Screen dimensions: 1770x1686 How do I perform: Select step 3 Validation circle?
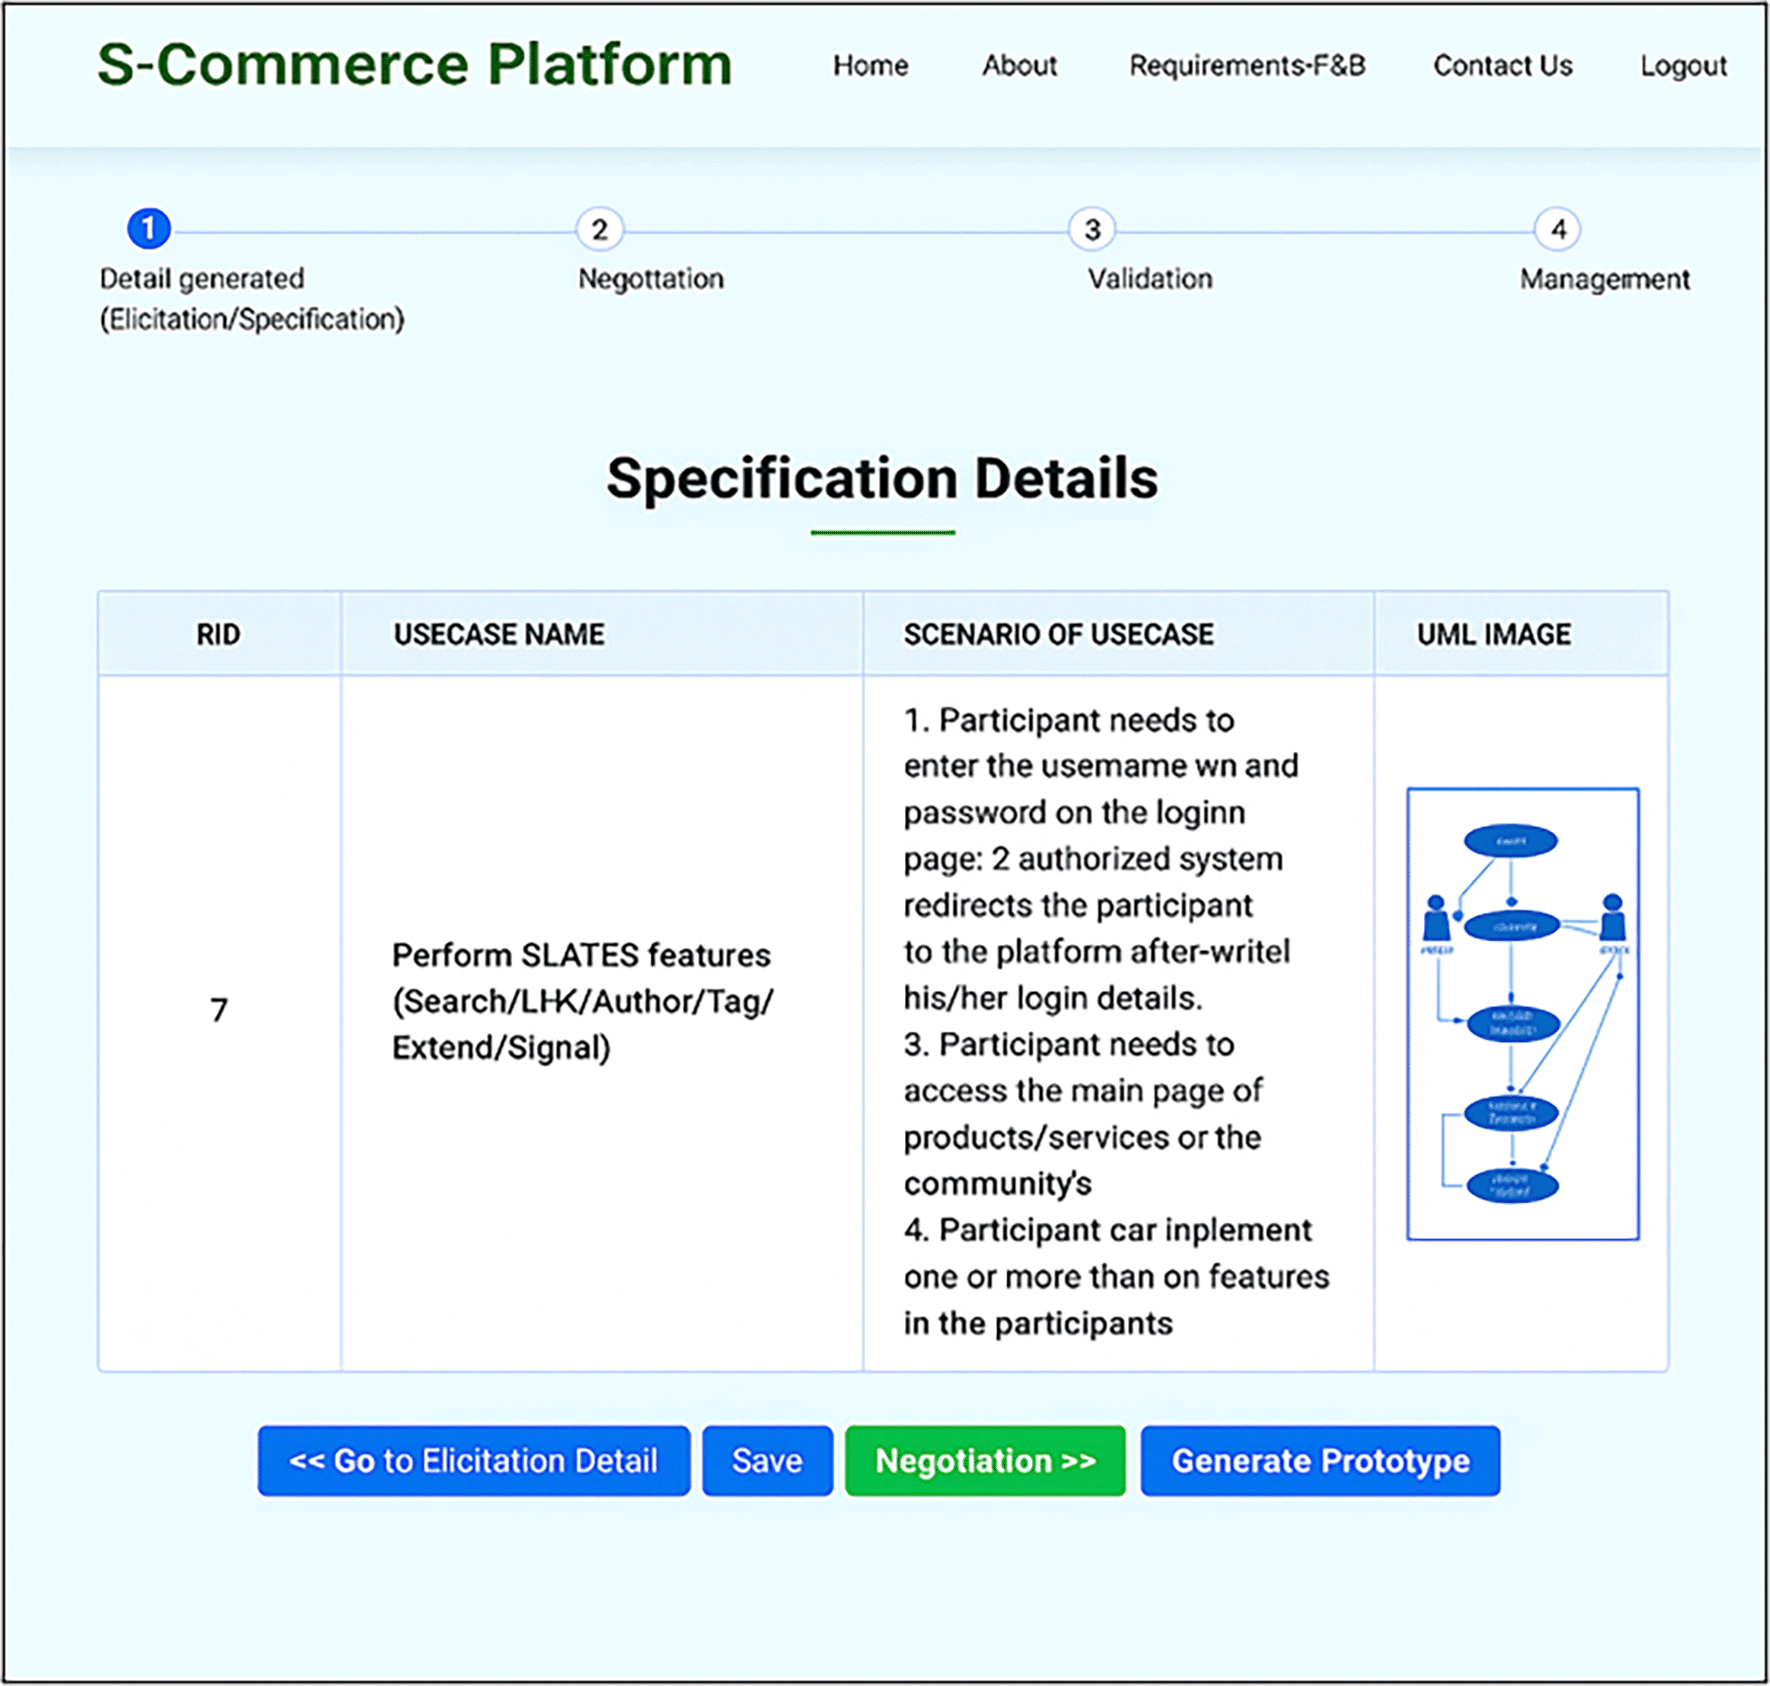(x=1092, y=229)
